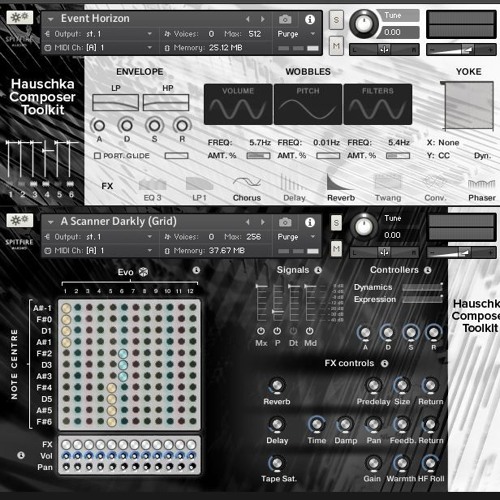Click the Tape Sat. knob
Image resolution: width=500 pixels, height=500 pixels.
(x=277, y=463)
